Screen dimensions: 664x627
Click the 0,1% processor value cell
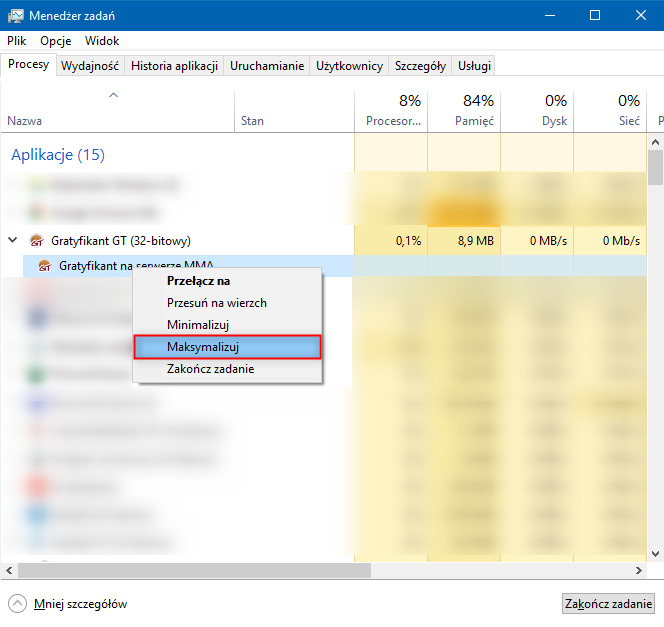point(391,241)
